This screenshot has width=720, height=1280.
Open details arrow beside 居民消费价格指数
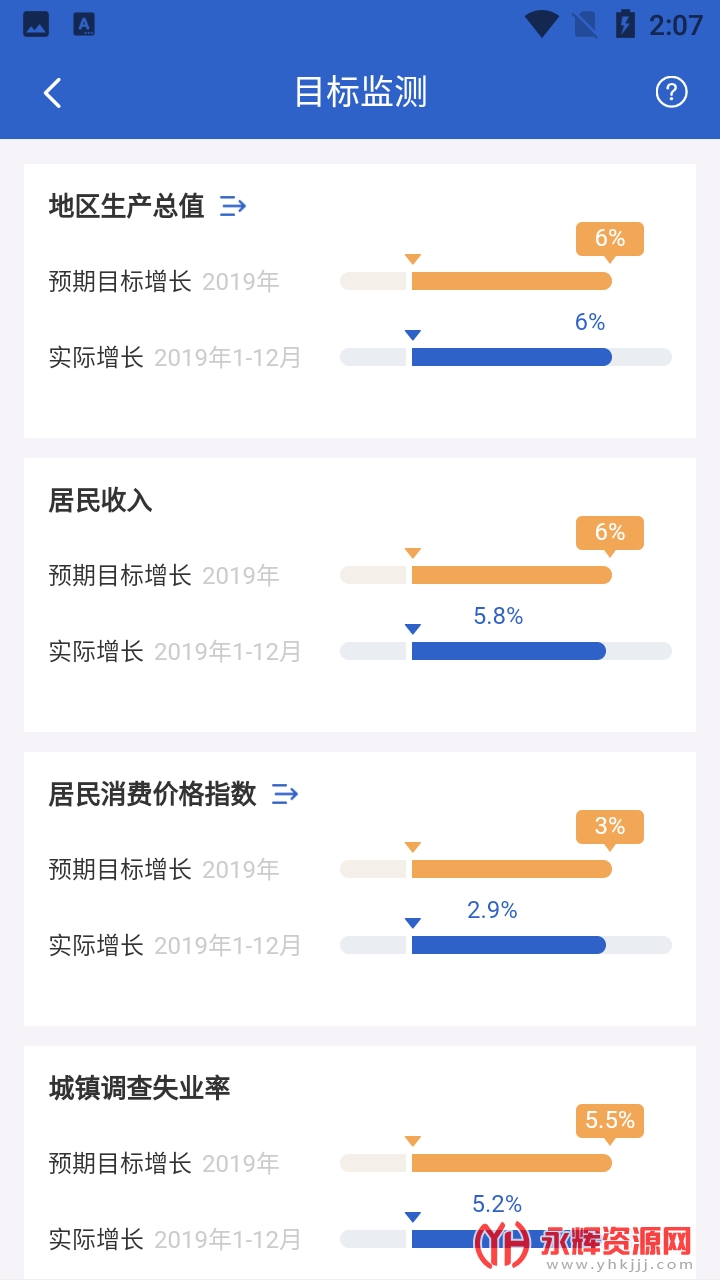pyautogui.click(x=285, y=794)
